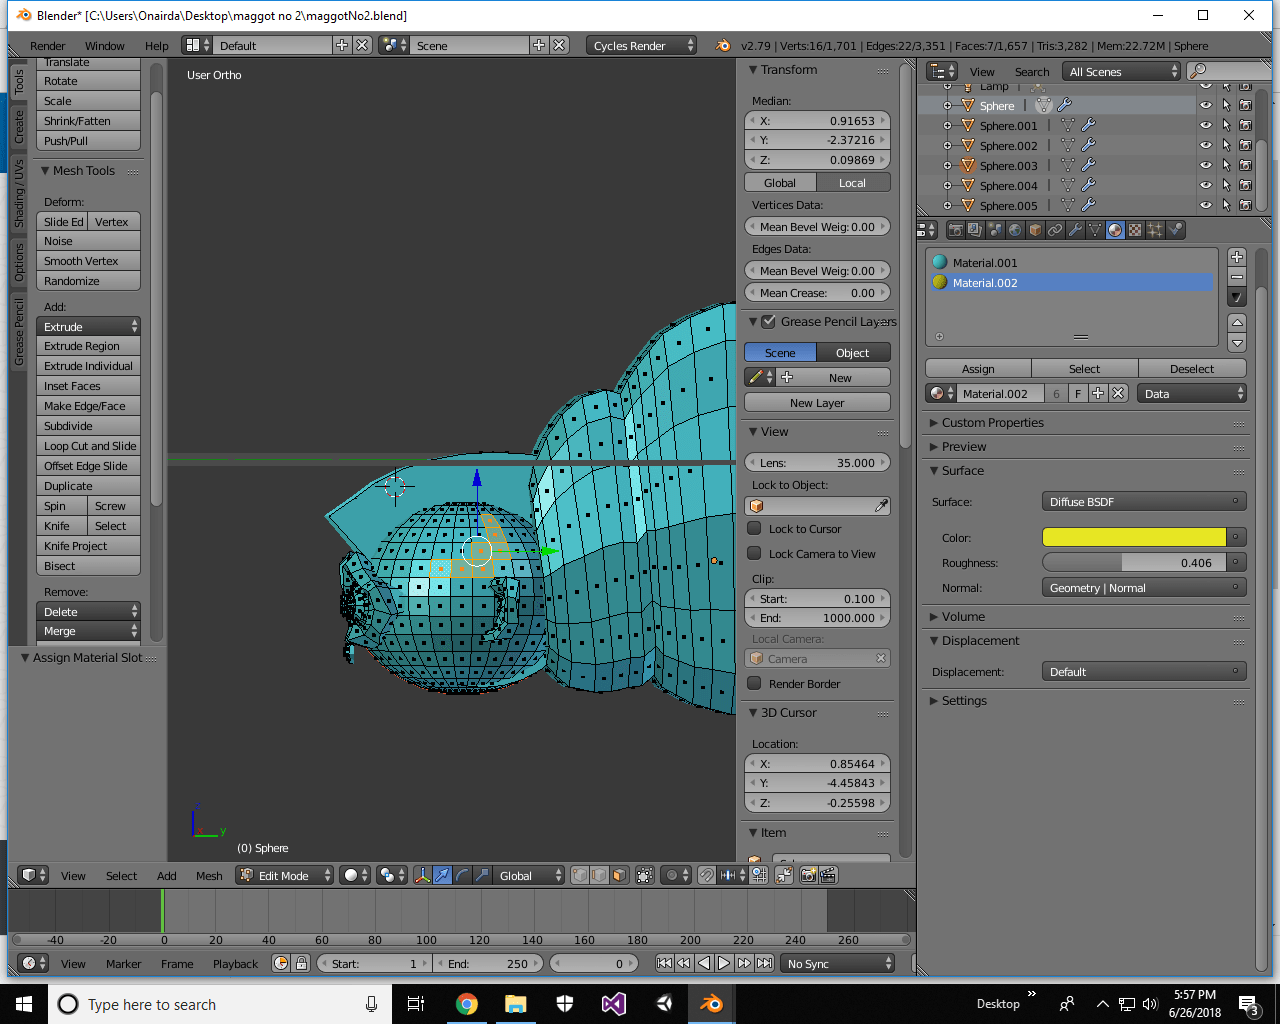Image resolution: width=1280 pixels, height=1024 pixels.
Task: Hide Sphere.001 with its eye icon
Action: point(1206,125)
